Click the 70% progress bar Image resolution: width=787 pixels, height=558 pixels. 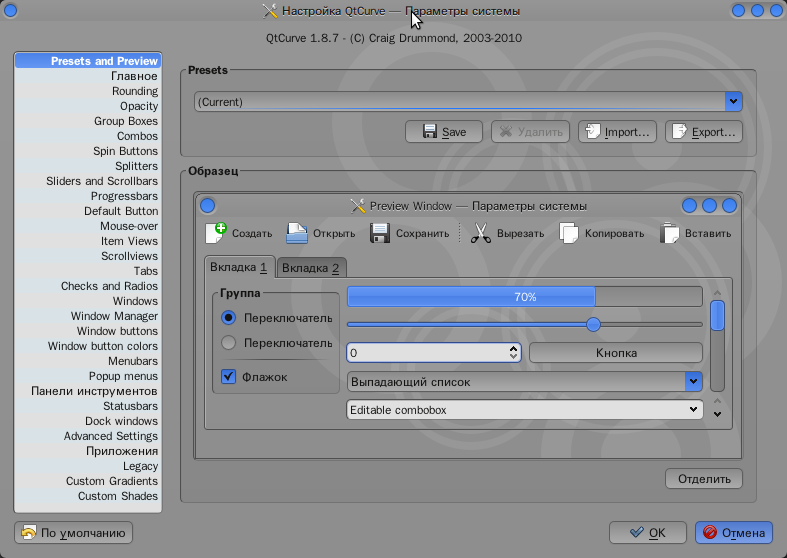[524, 297]
